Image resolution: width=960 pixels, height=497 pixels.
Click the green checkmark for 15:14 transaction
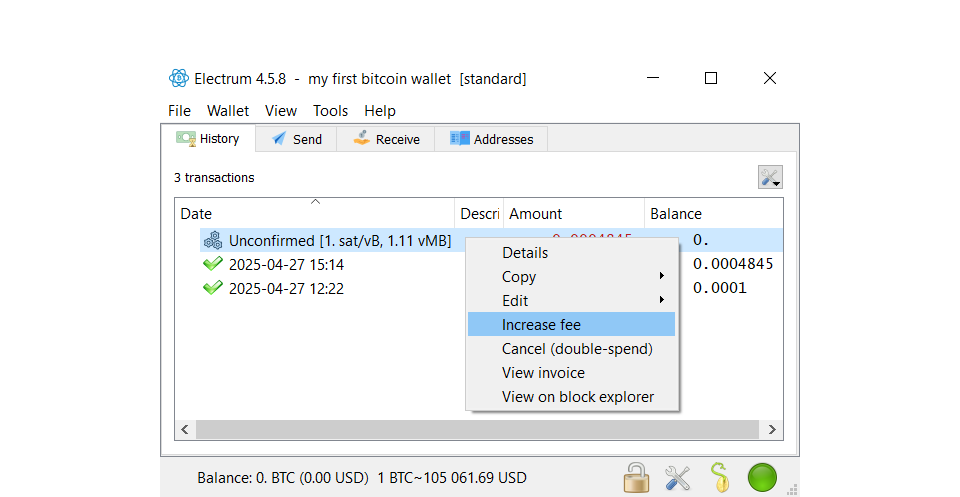coord(212,265)
